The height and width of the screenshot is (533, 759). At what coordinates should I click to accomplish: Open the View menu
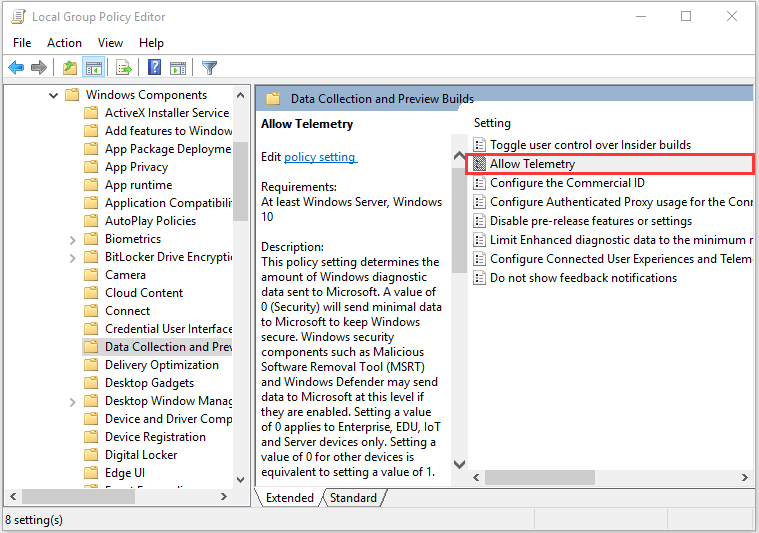point(110,43)
